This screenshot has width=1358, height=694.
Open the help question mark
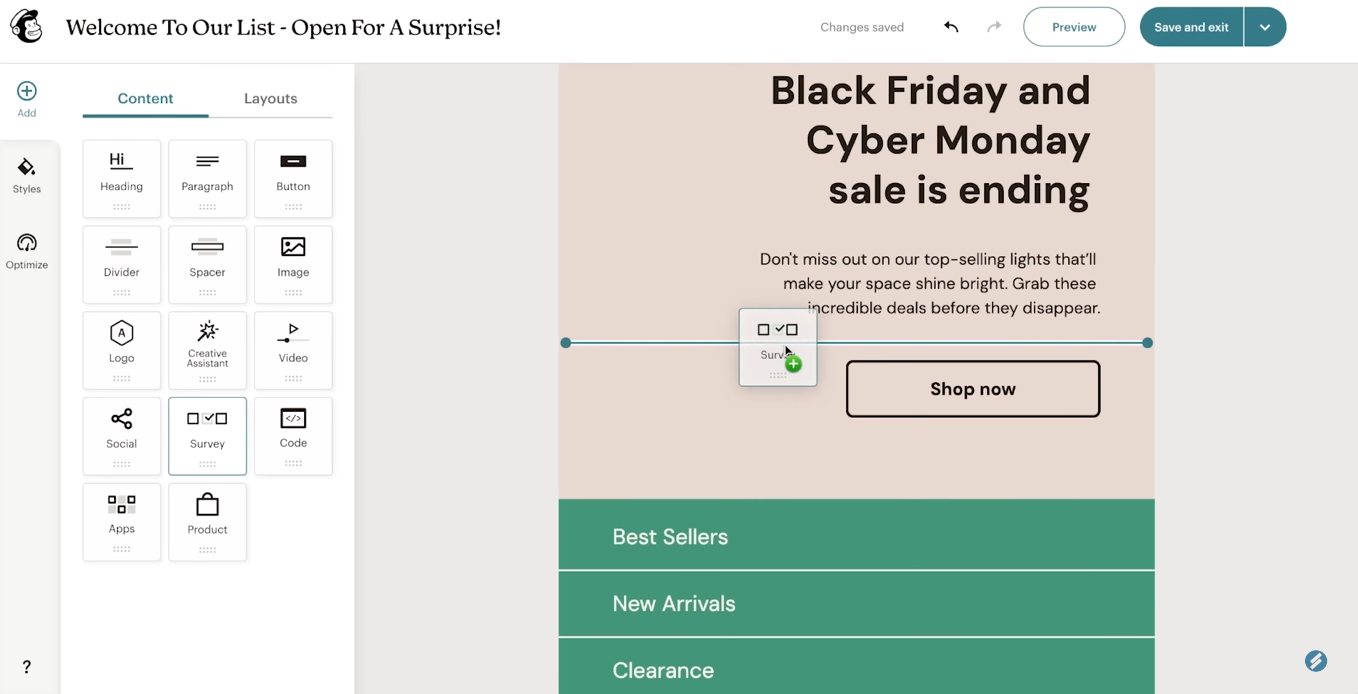coord(27,667)
